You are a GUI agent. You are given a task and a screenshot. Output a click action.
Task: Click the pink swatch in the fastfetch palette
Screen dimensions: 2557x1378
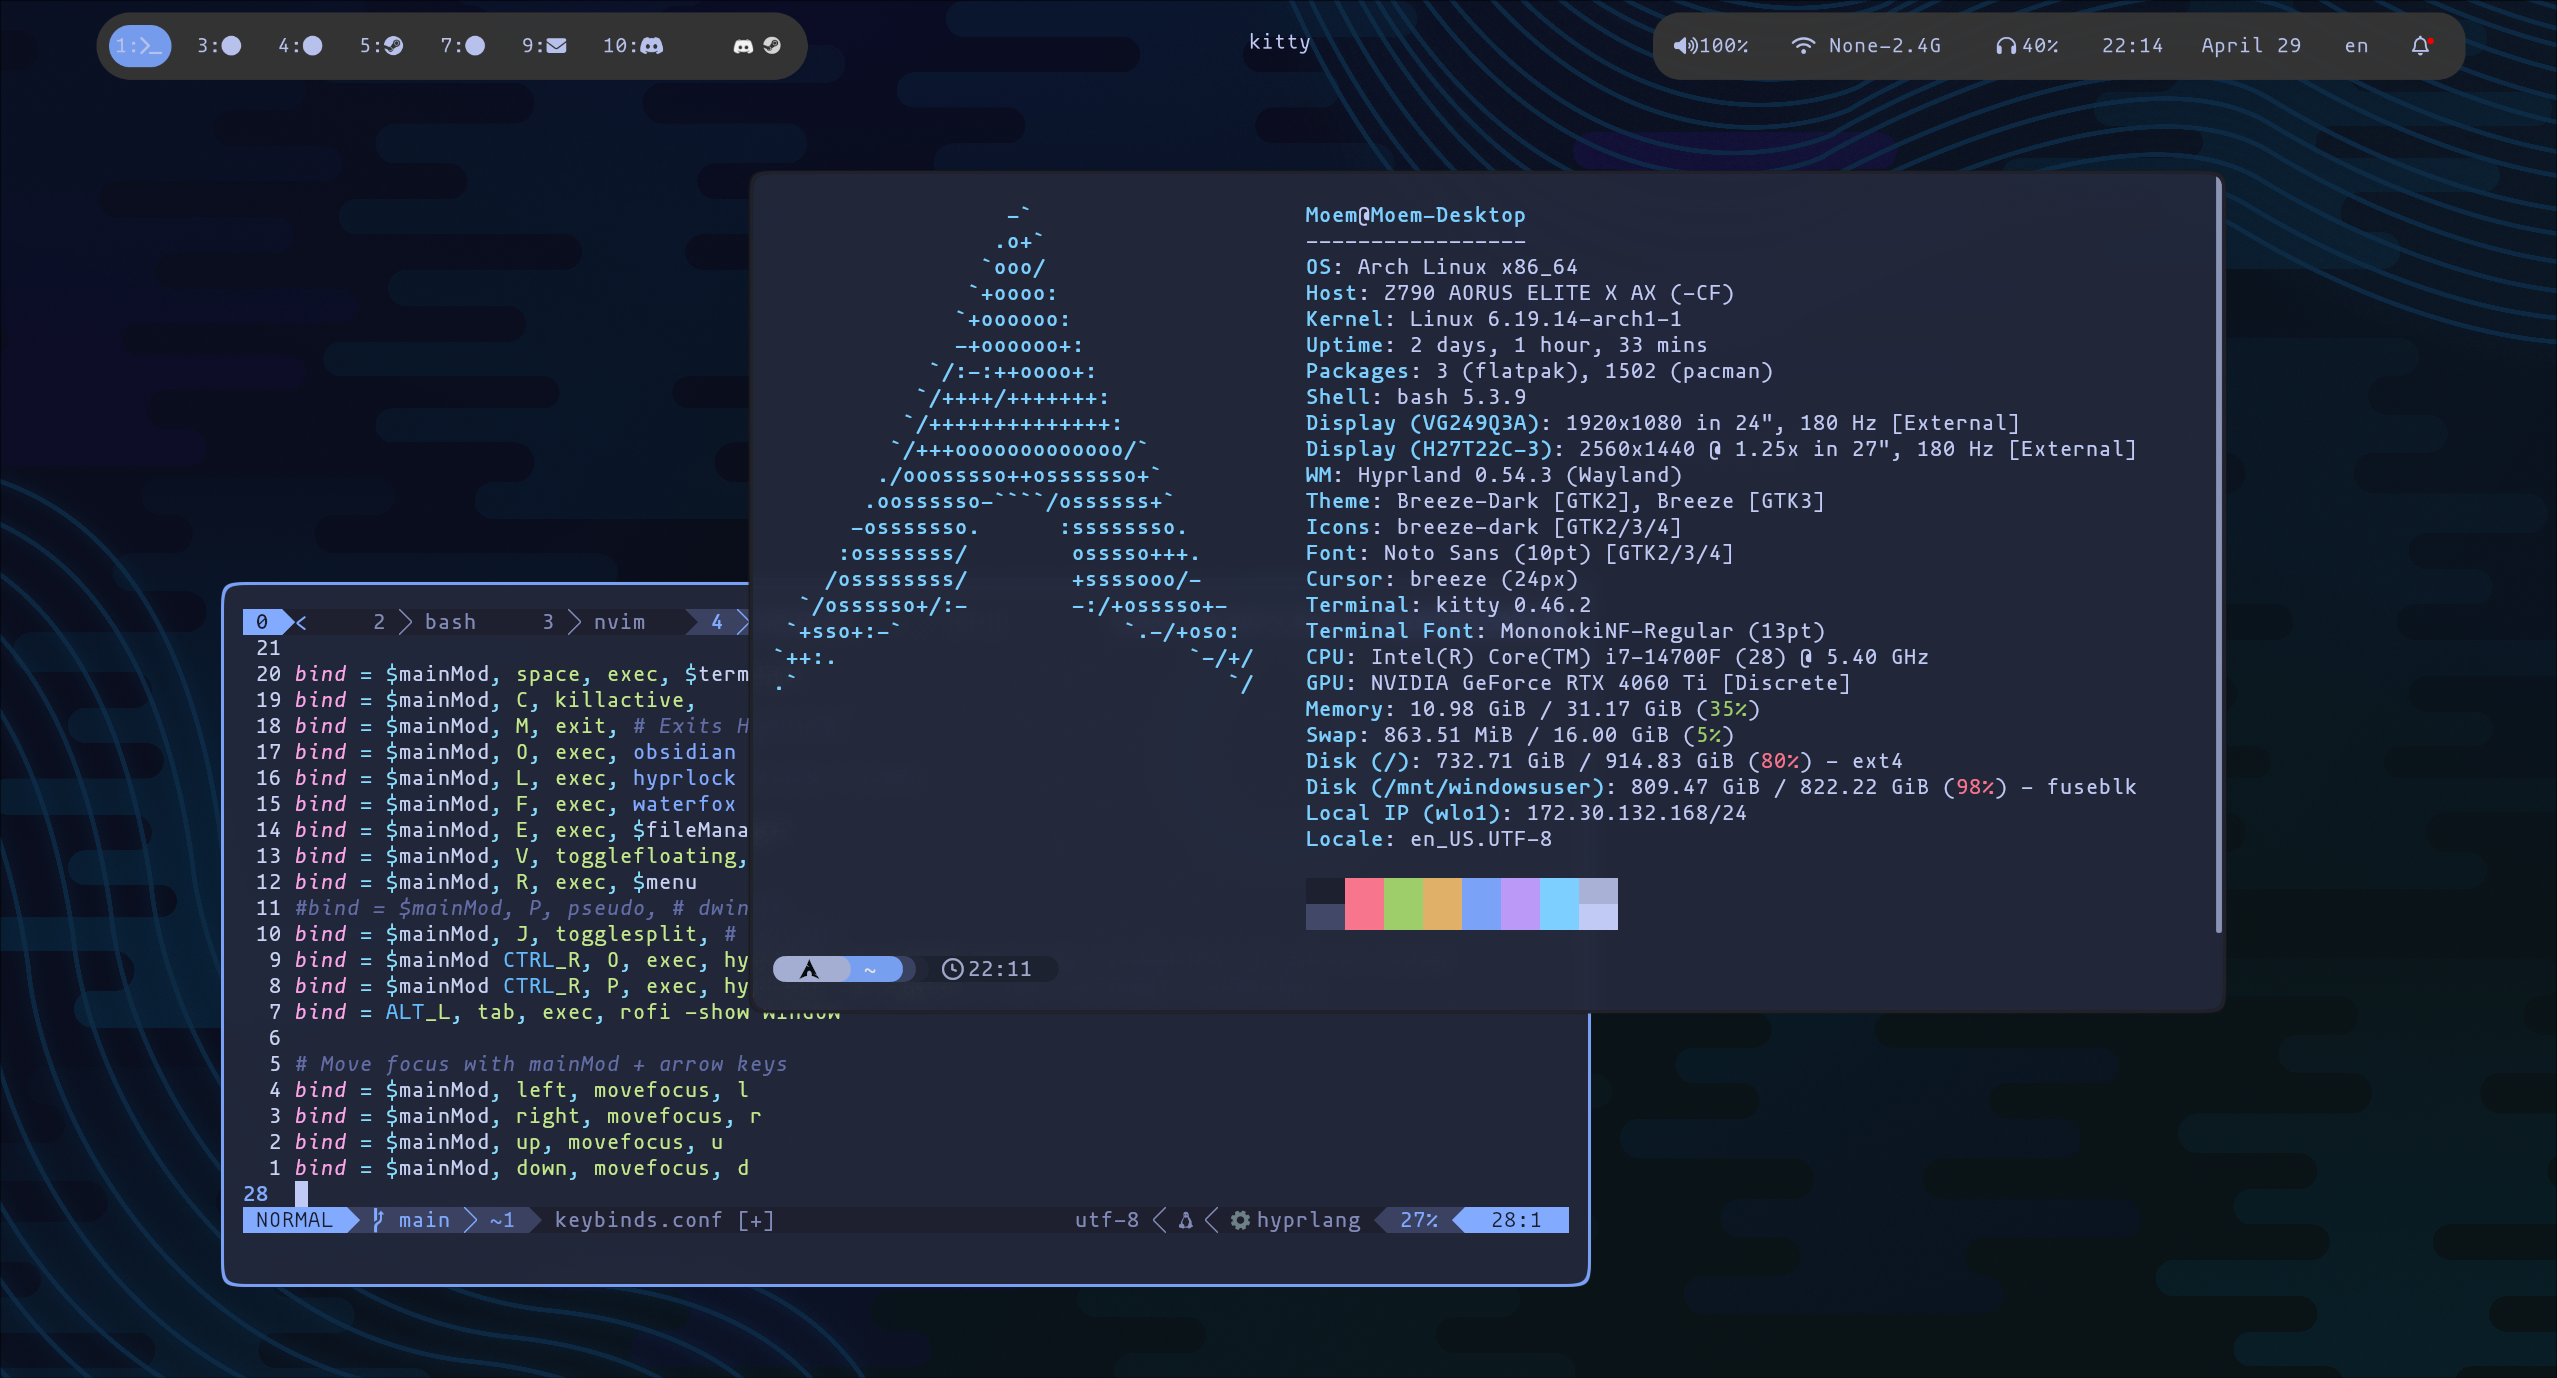(x=1364, y=904)
